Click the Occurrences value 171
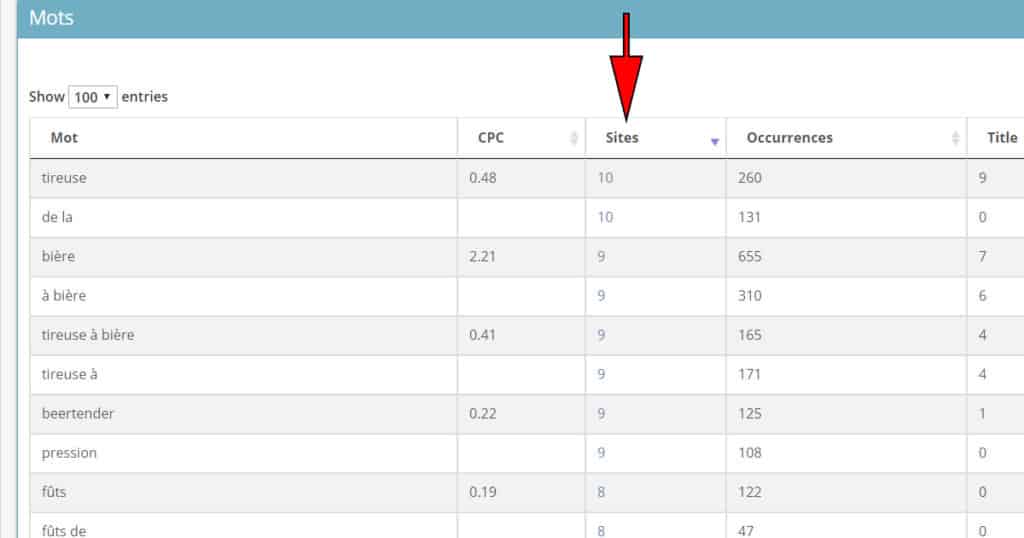The height and width of the screenshot is (538, 1024). point(749,374)
